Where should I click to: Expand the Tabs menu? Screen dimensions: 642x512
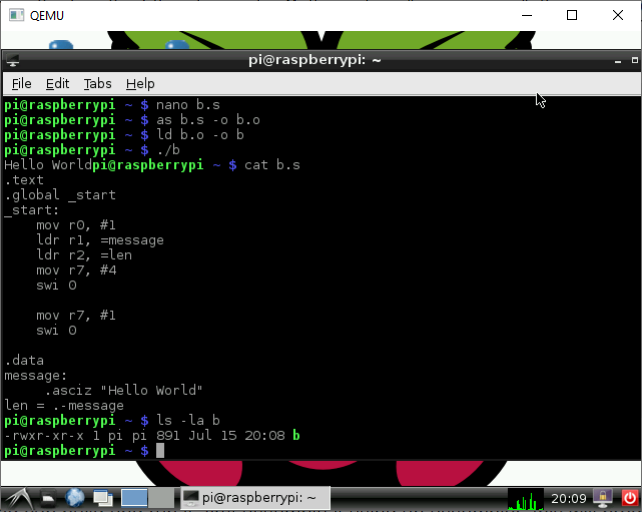pos(97,83)
